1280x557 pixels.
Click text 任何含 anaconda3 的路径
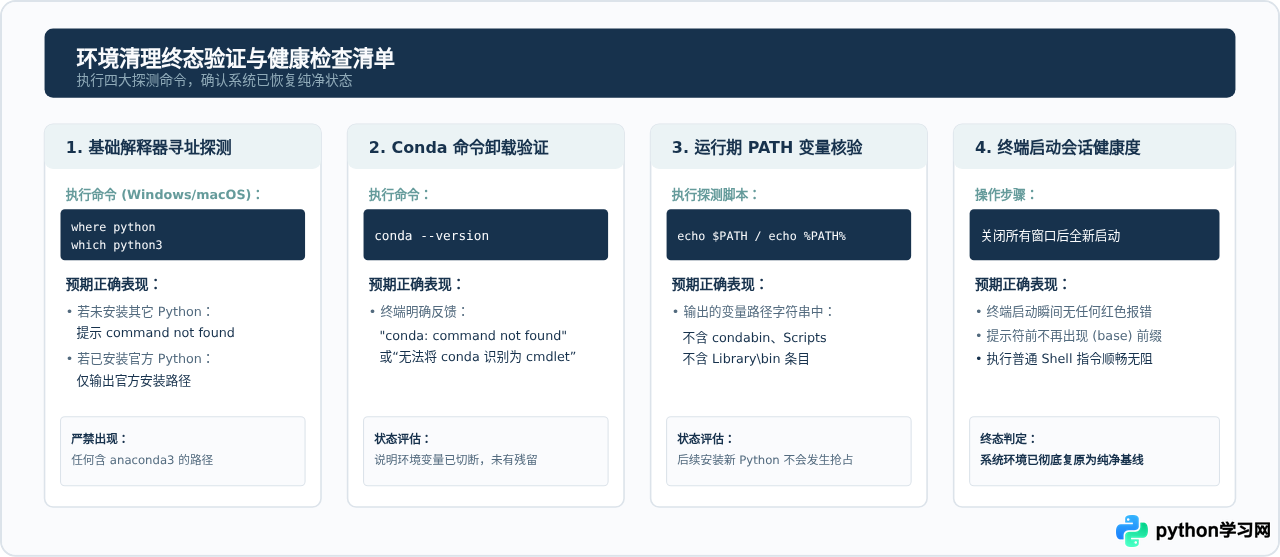142,460
